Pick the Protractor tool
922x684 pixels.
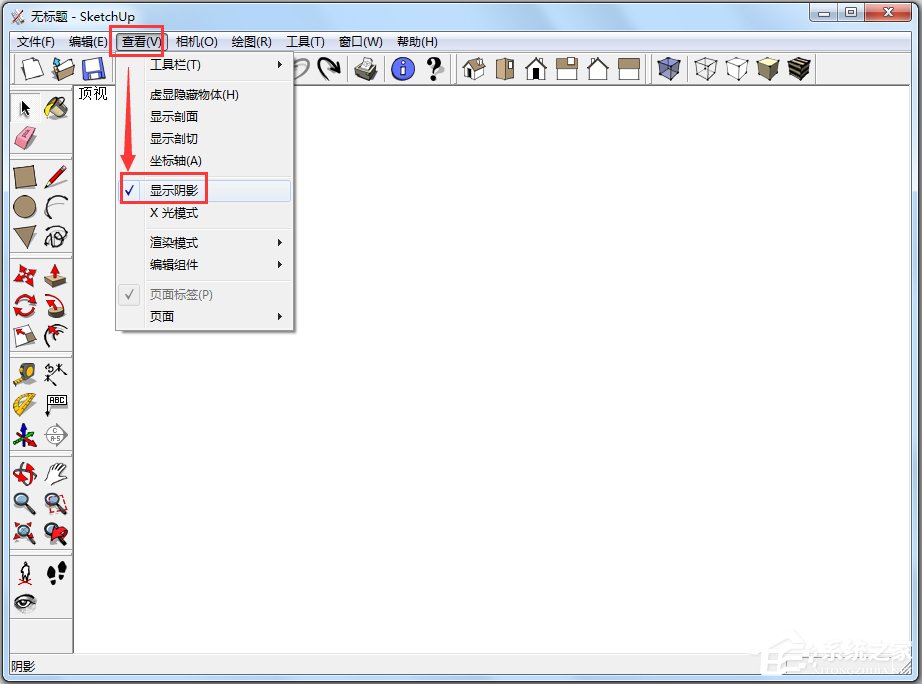(25, 405)
